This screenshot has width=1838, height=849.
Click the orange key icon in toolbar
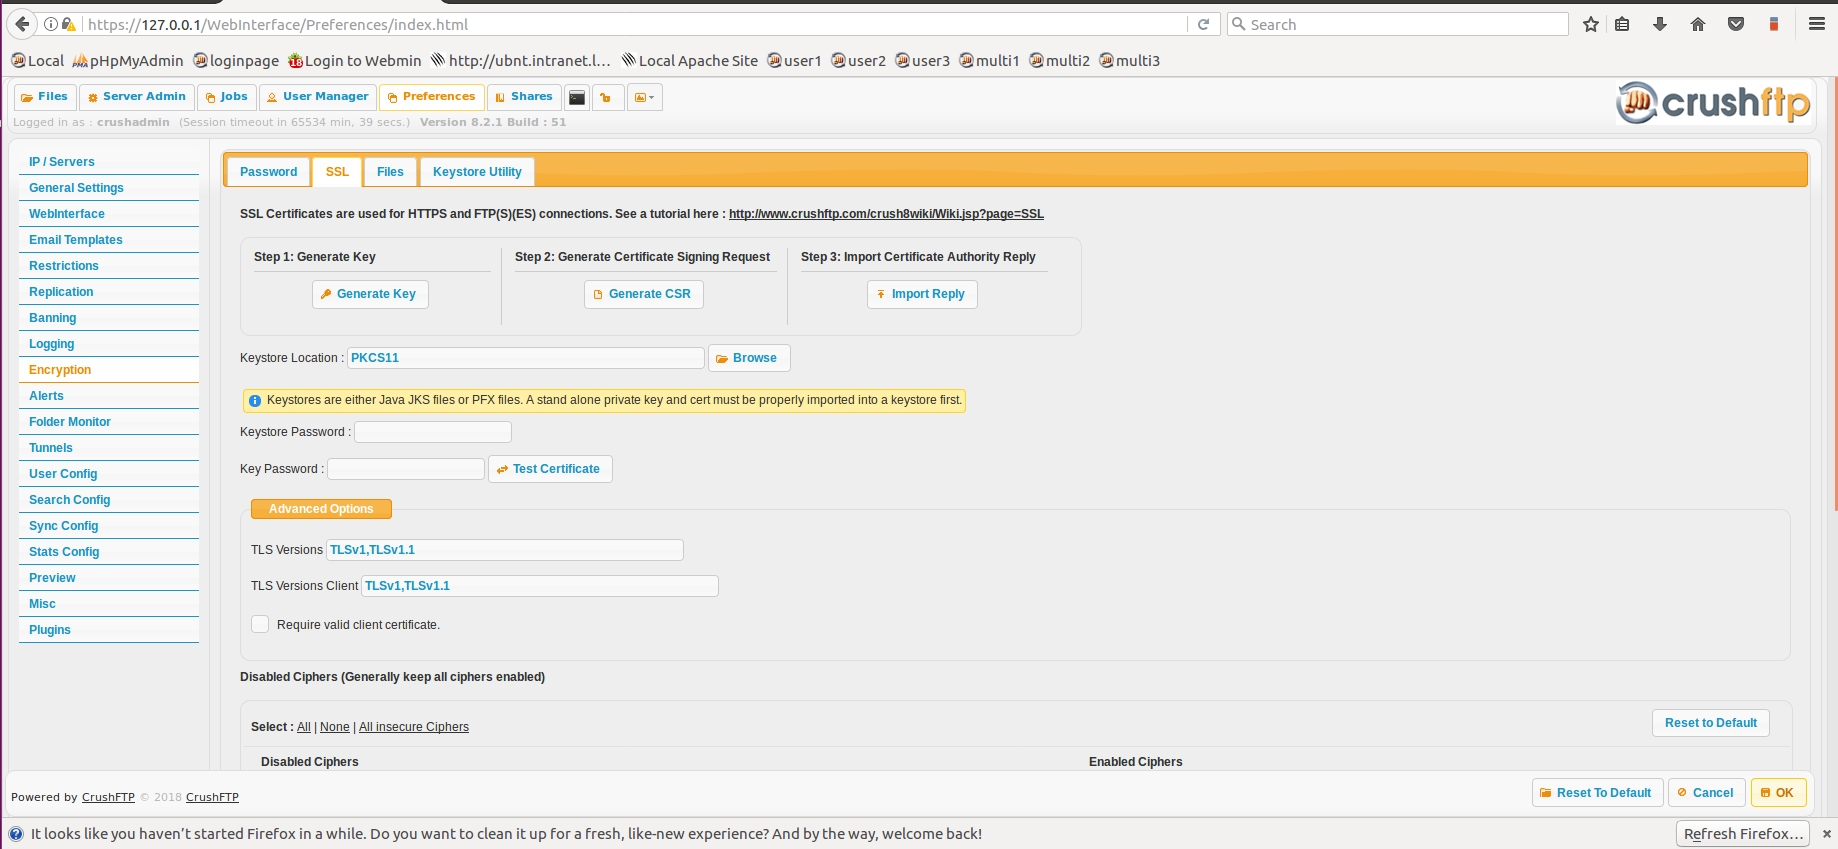[x=606, y=97]
